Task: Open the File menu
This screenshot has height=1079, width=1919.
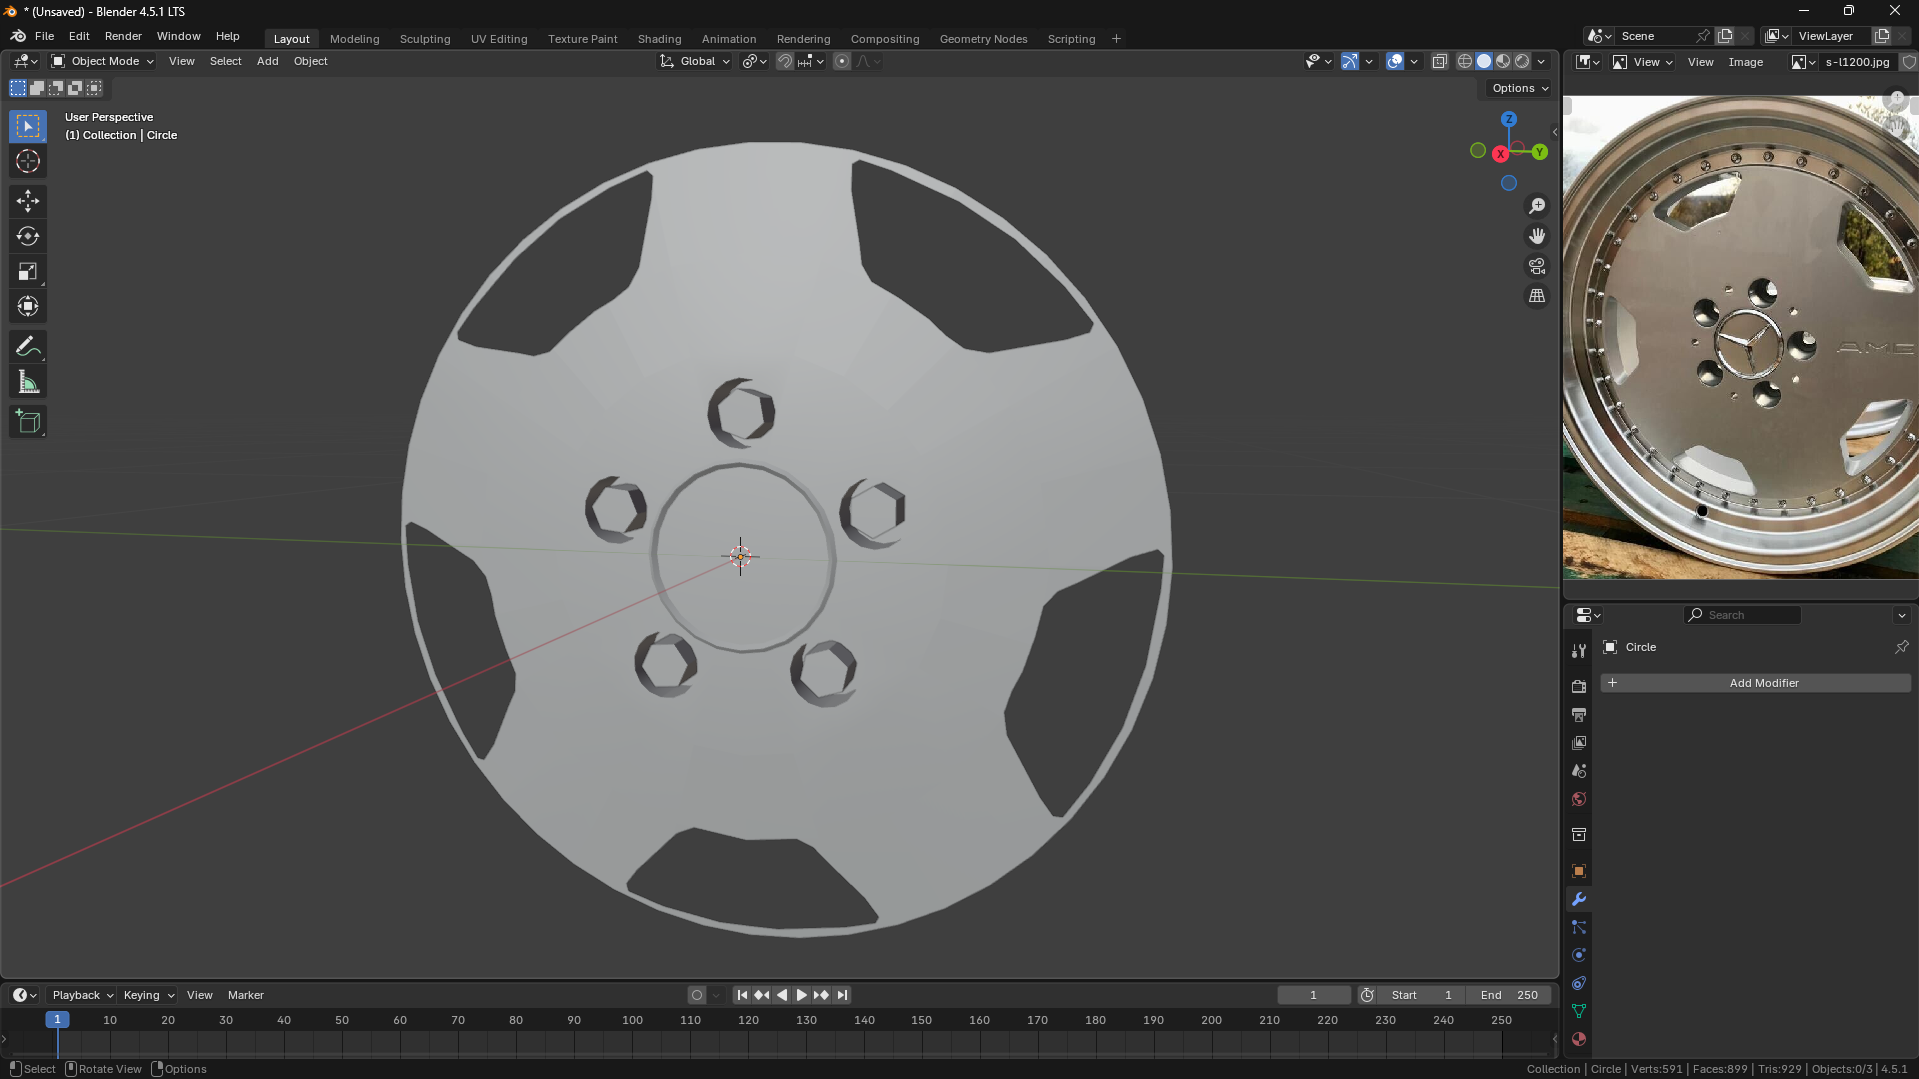Action: (x=44, y=36)
